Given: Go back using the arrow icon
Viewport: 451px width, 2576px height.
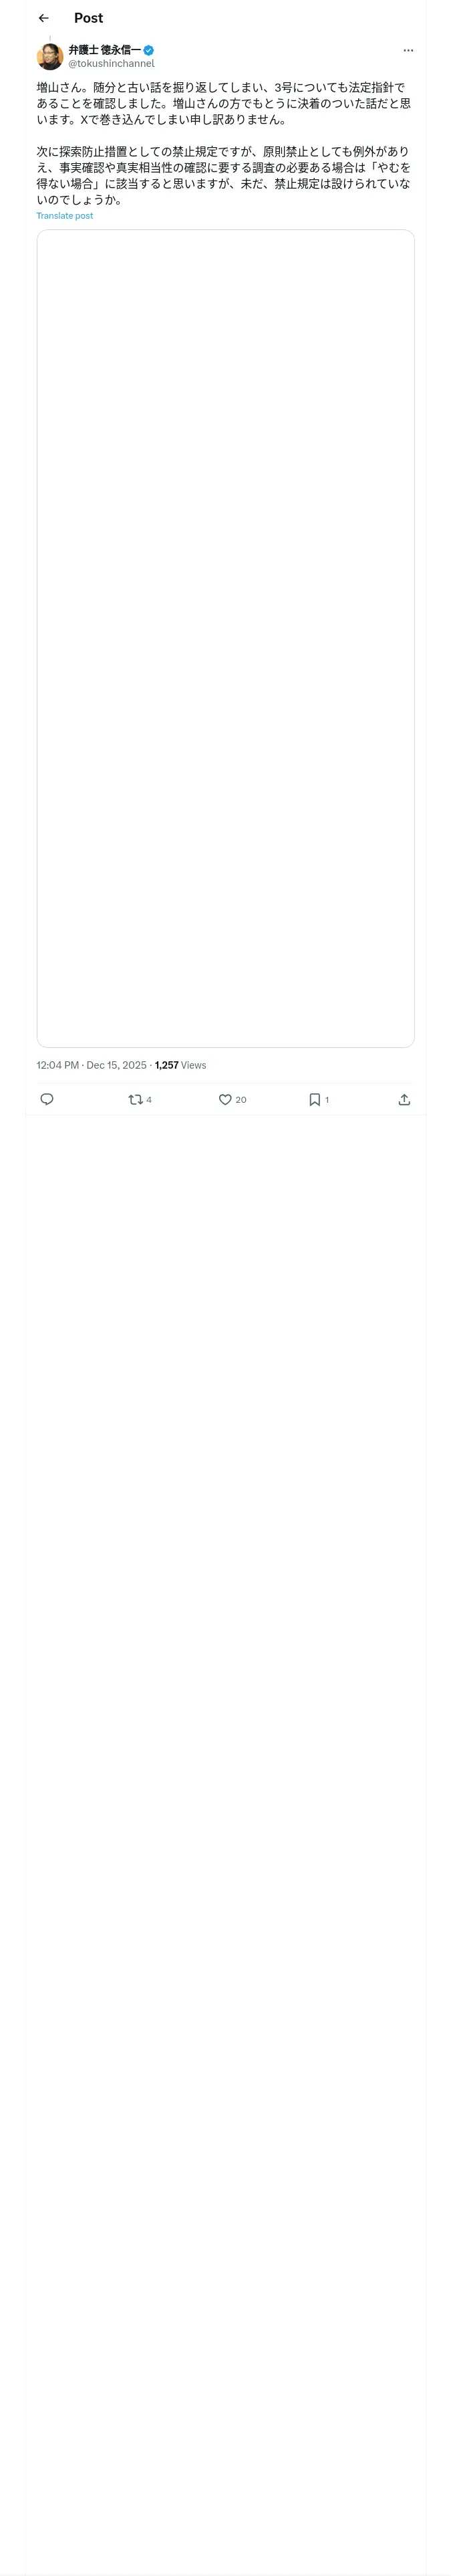Looking at the screenshot, I should pos(43,18).
